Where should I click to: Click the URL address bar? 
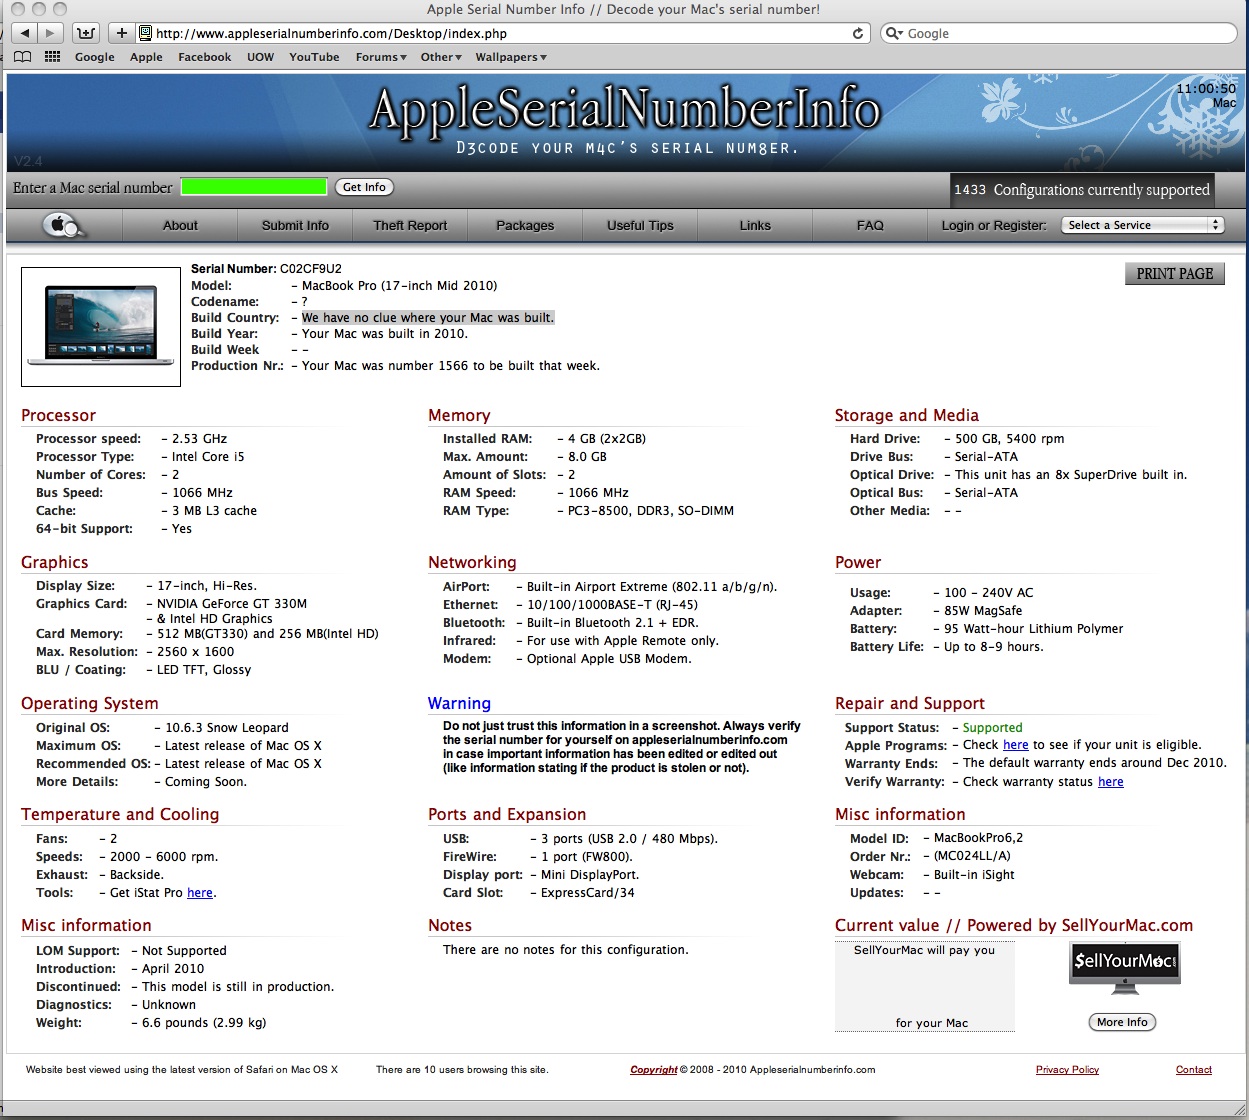point(501,33)
